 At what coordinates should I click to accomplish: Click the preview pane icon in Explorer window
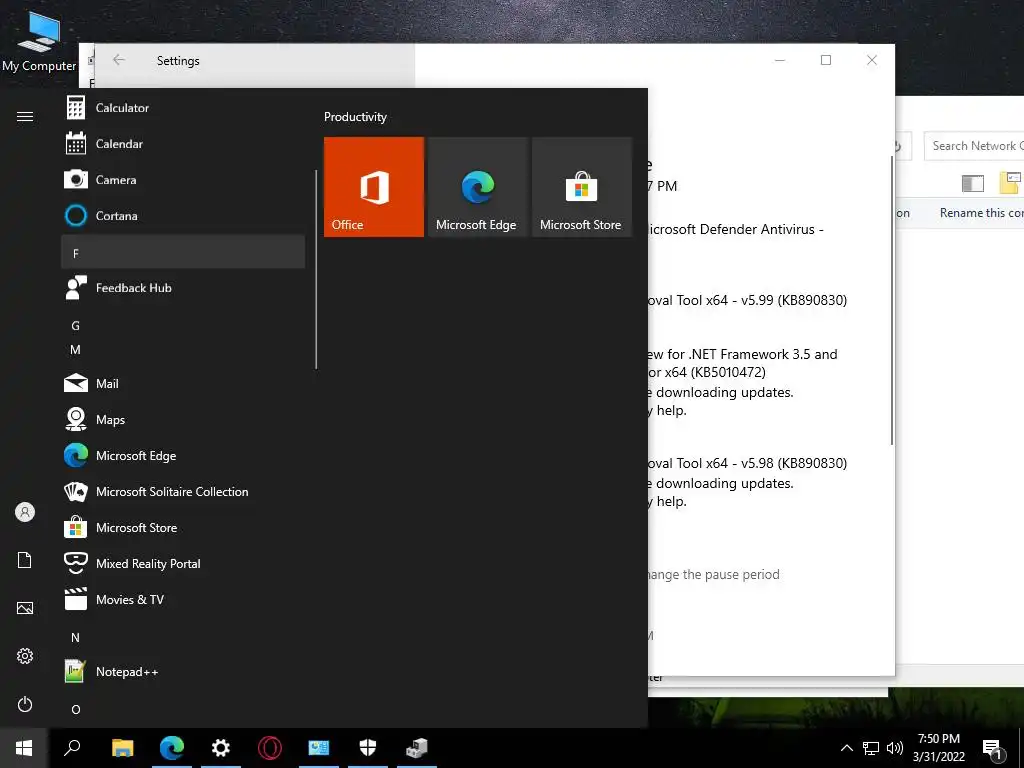pos(972,184)
